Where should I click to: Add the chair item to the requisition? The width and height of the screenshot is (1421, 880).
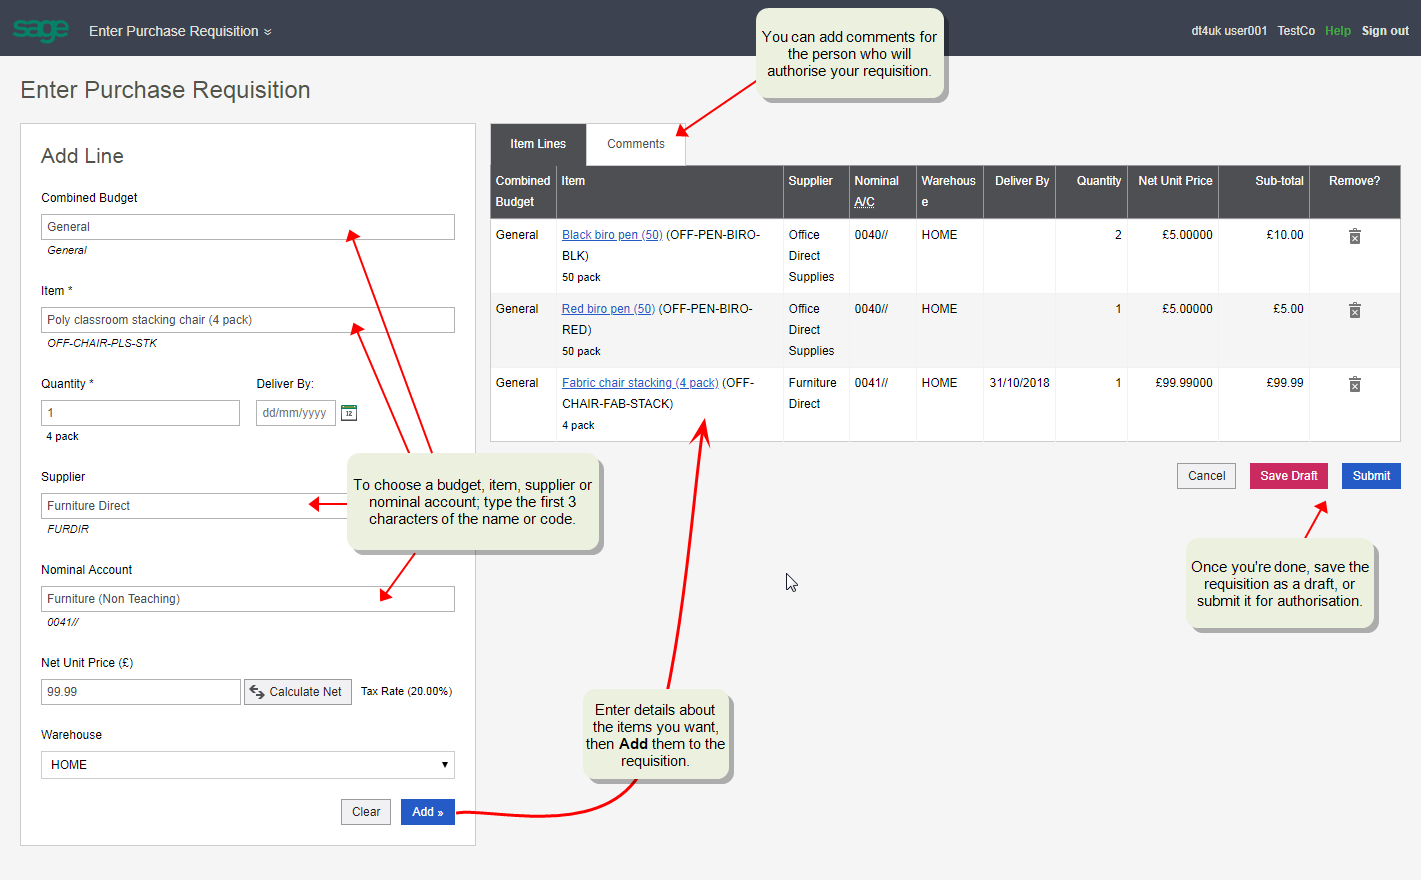pos(427,811)
